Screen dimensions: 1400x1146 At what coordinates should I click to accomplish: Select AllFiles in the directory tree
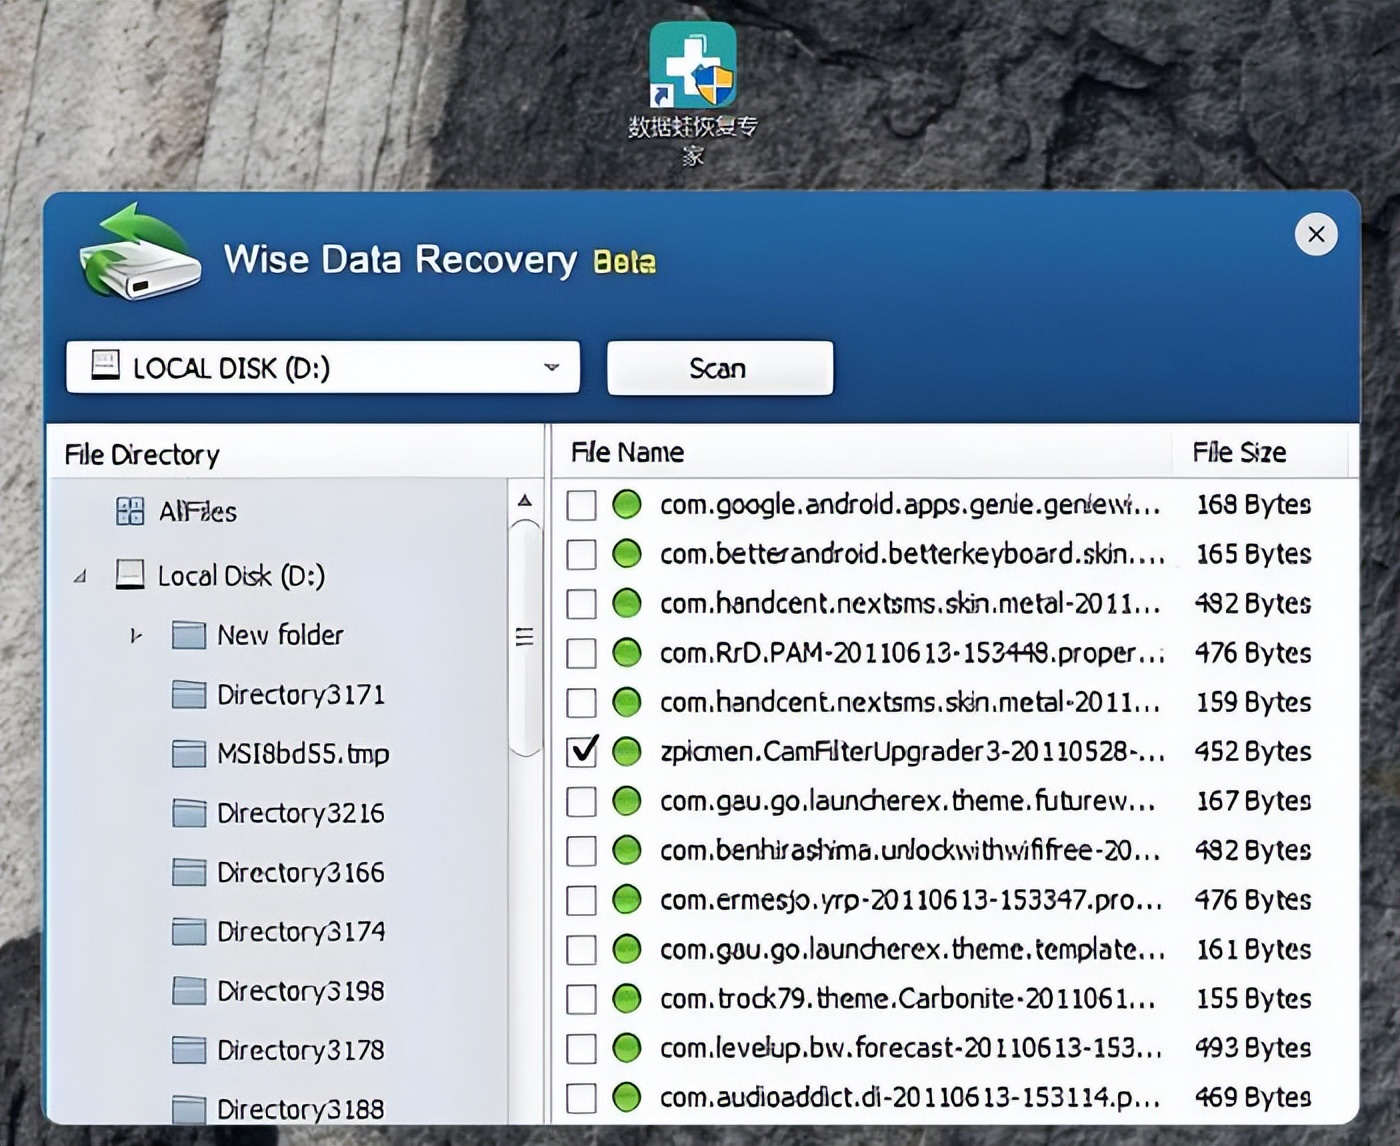coord(198,512)
